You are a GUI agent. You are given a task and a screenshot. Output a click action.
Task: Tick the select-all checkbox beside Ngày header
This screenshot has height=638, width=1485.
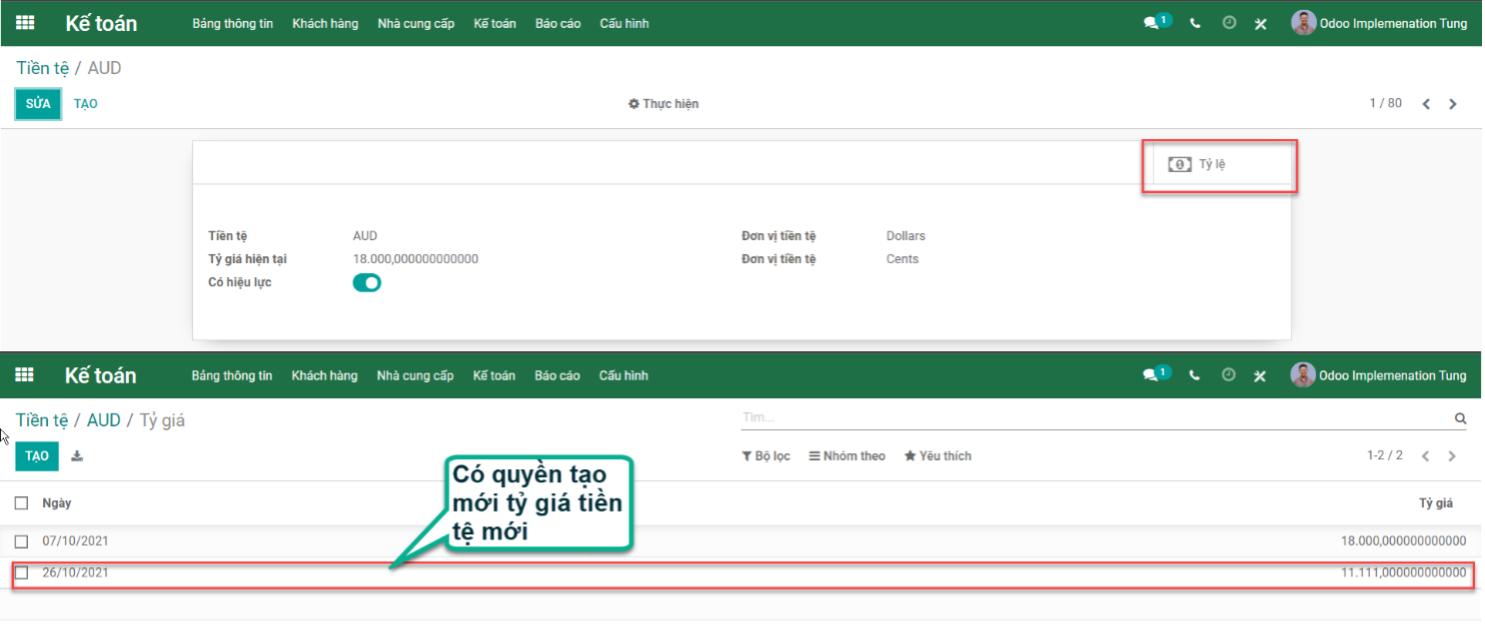[x=22, y=503]
